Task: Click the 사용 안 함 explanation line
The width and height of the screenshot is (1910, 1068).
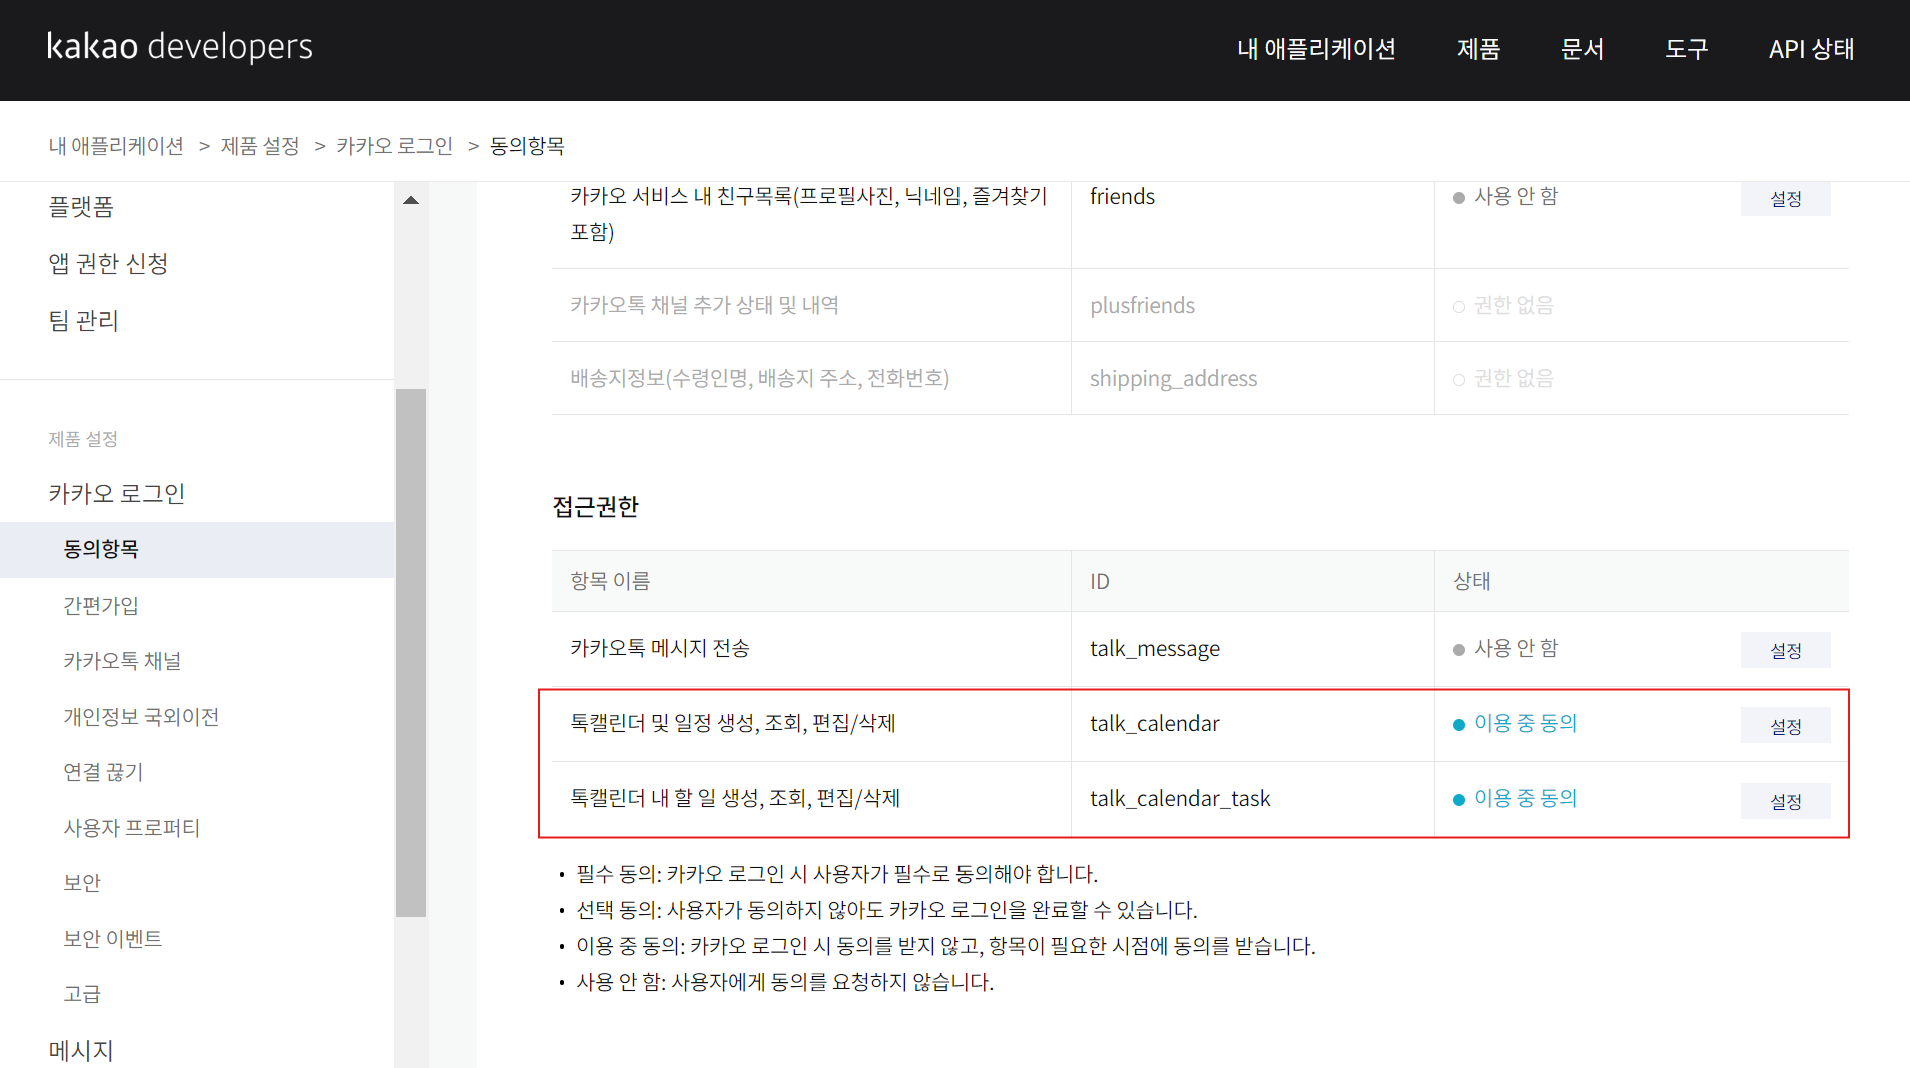Action: tap(785, 983)
